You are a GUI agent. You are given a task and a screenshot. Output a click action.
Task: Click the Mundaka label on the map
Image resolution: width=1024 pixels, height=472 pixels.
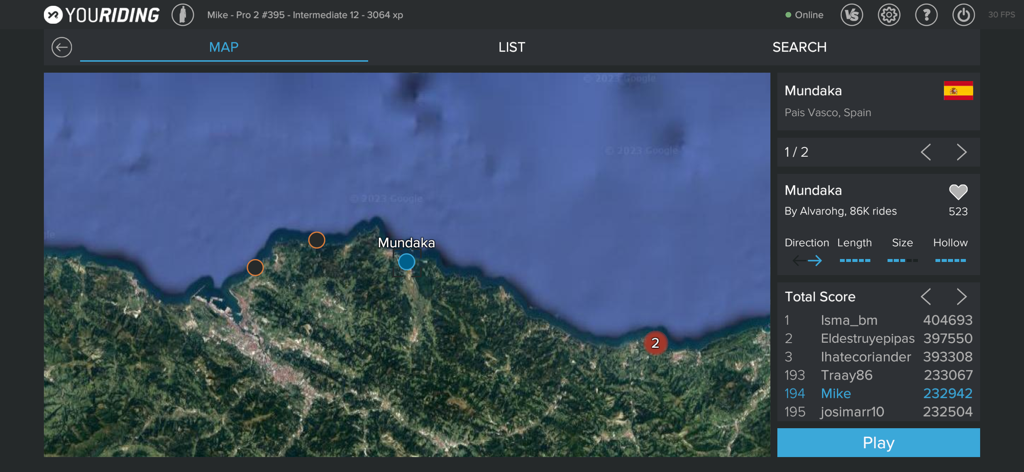tap(406, 243)
